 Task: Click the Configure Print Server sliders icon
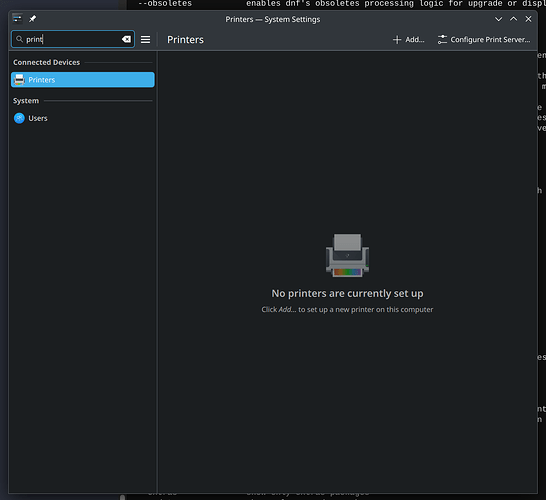(x=442, y=40)
